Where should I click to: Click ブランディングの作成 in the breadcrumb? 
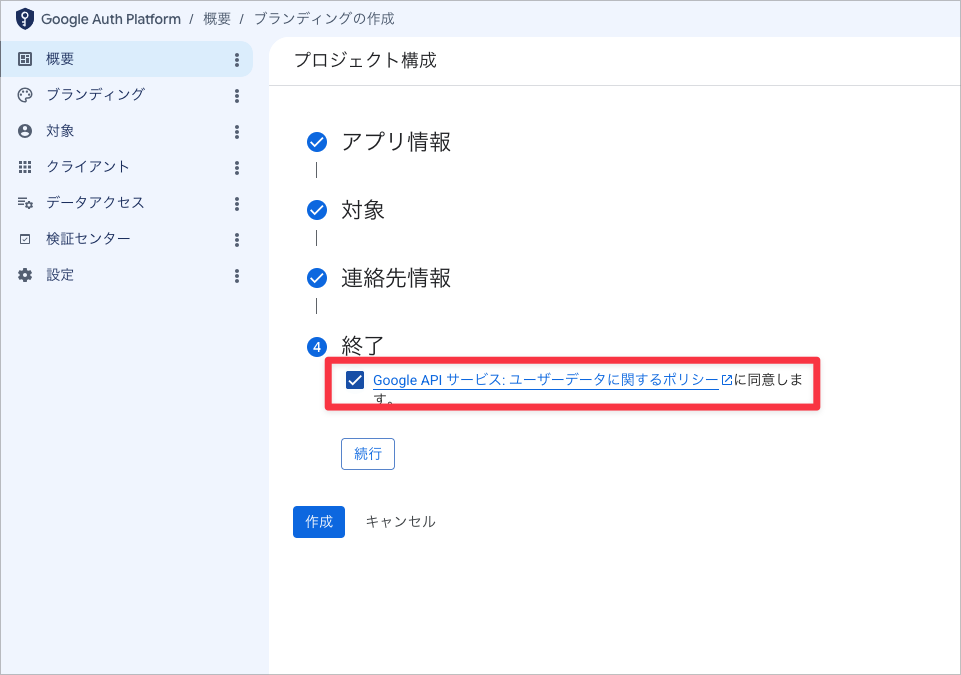[x=324, y=19]
